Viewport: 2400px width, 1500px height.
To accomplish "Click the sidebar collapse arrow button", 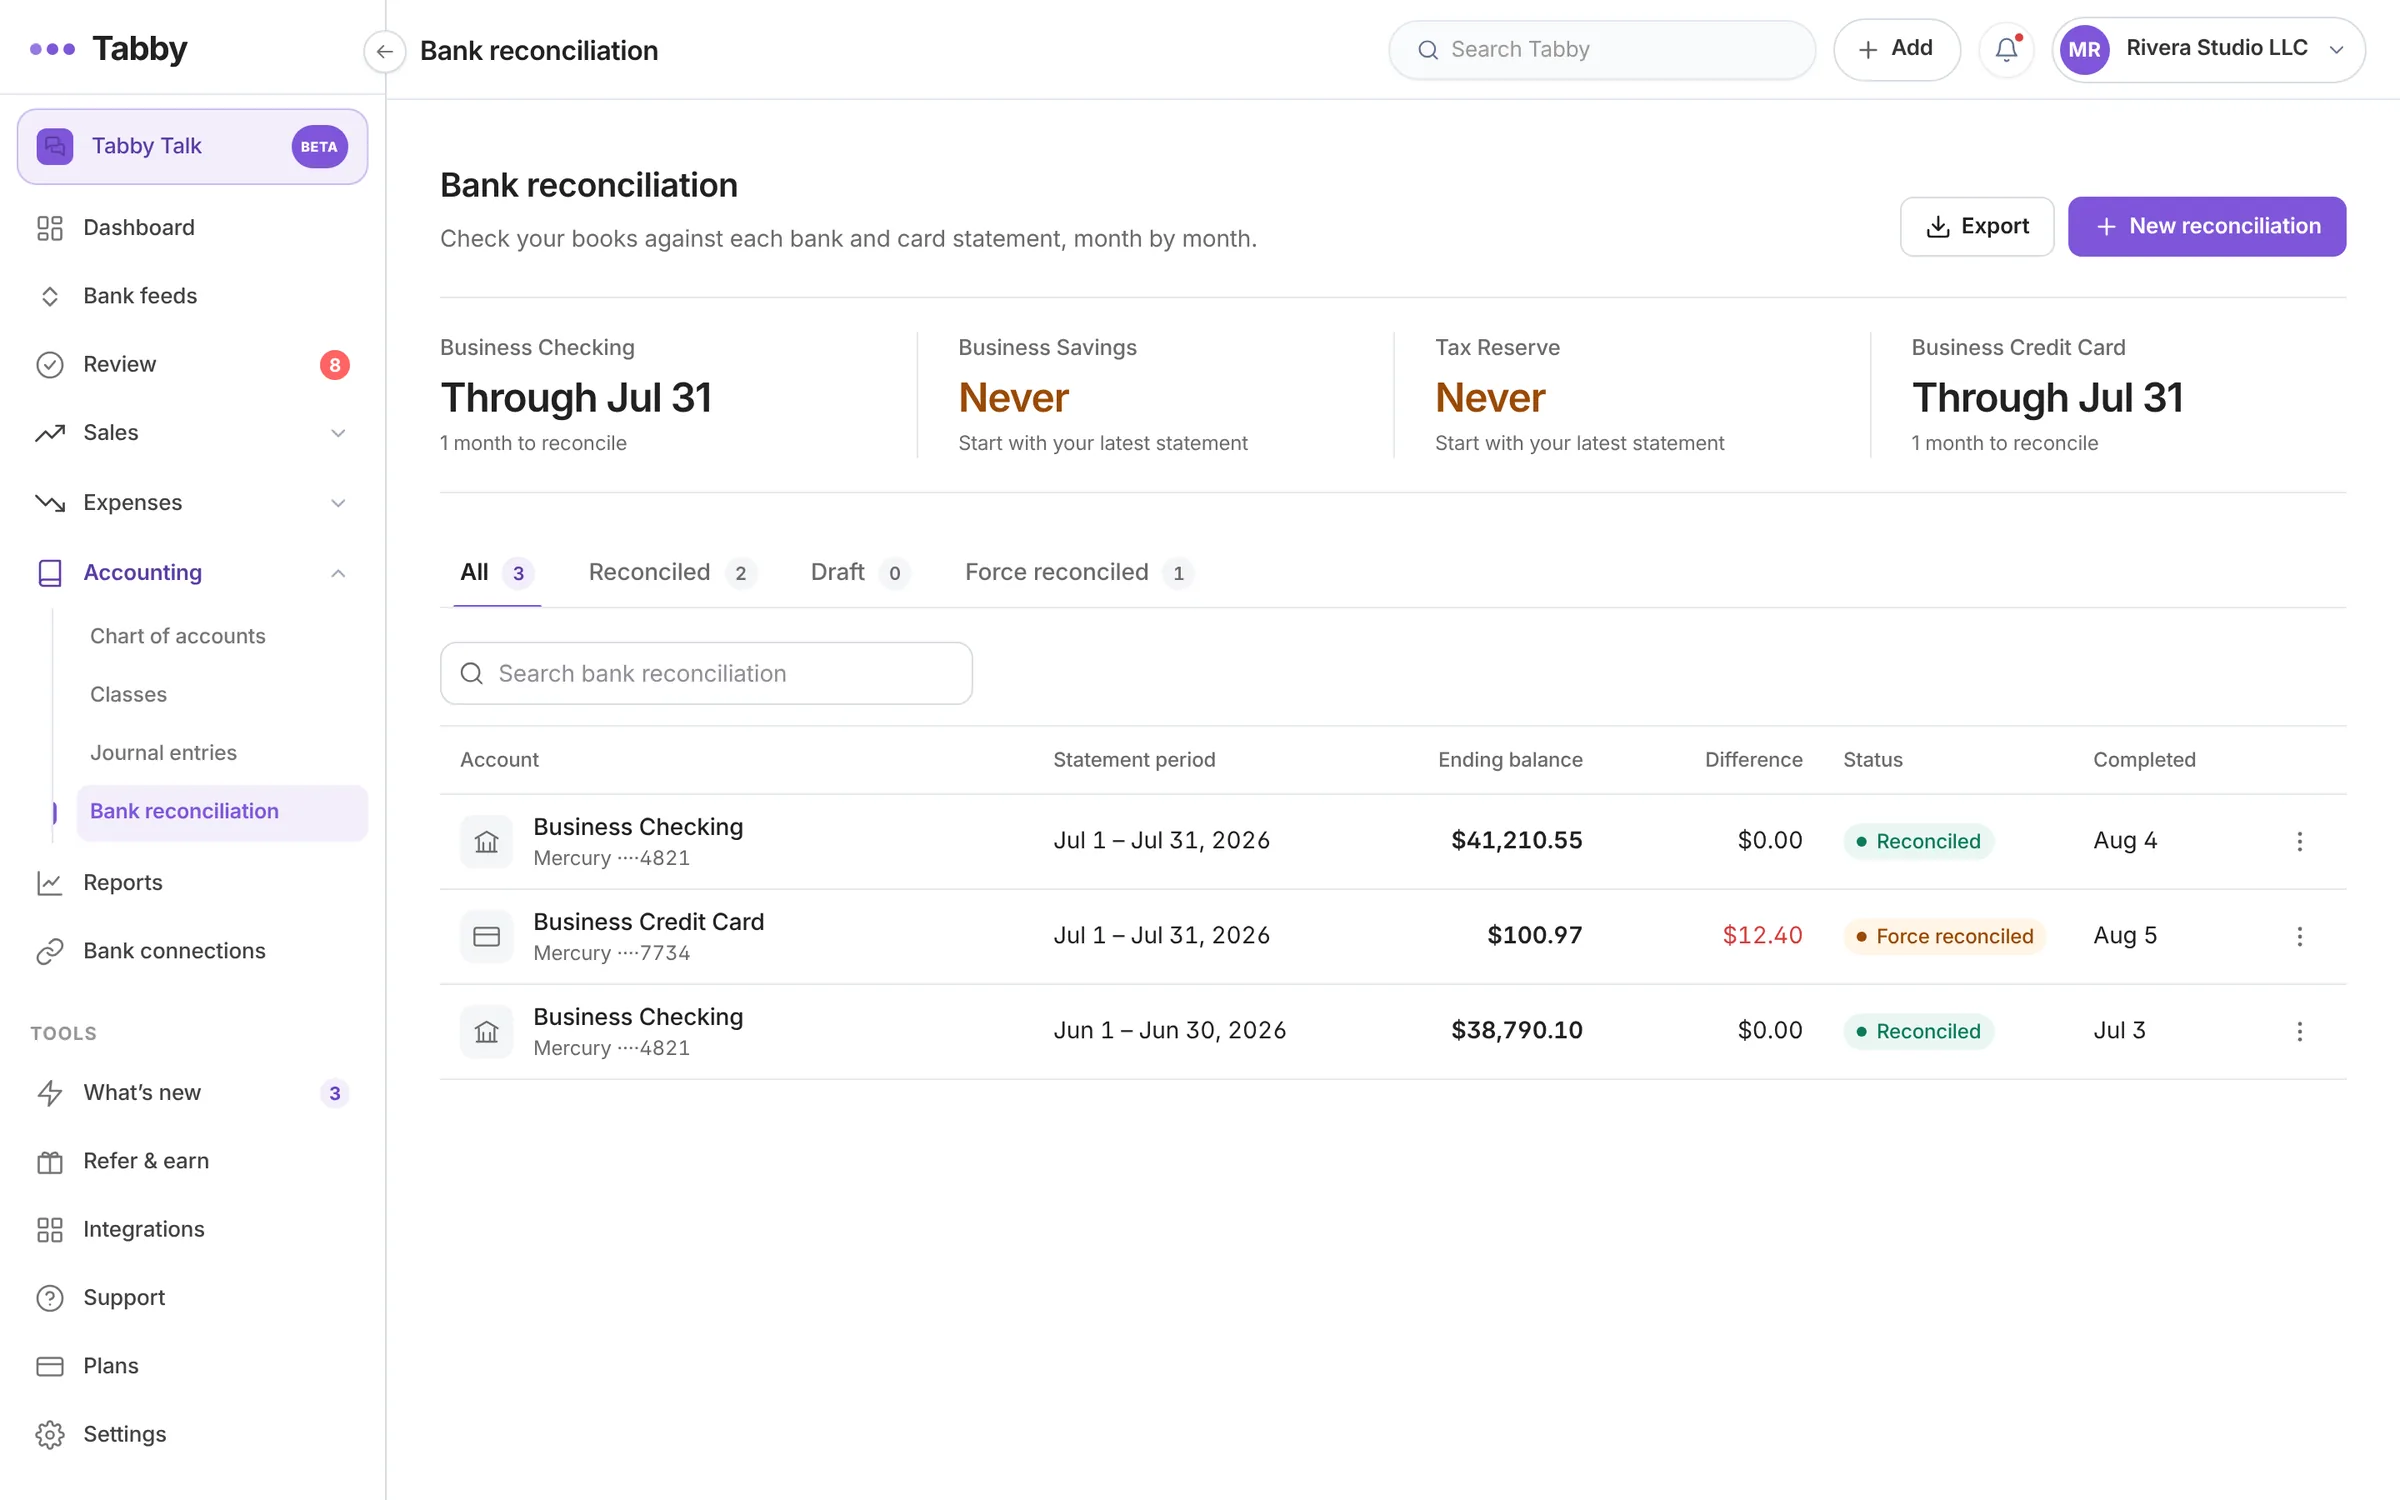I will pyautogui.click(x=384, y=51).
